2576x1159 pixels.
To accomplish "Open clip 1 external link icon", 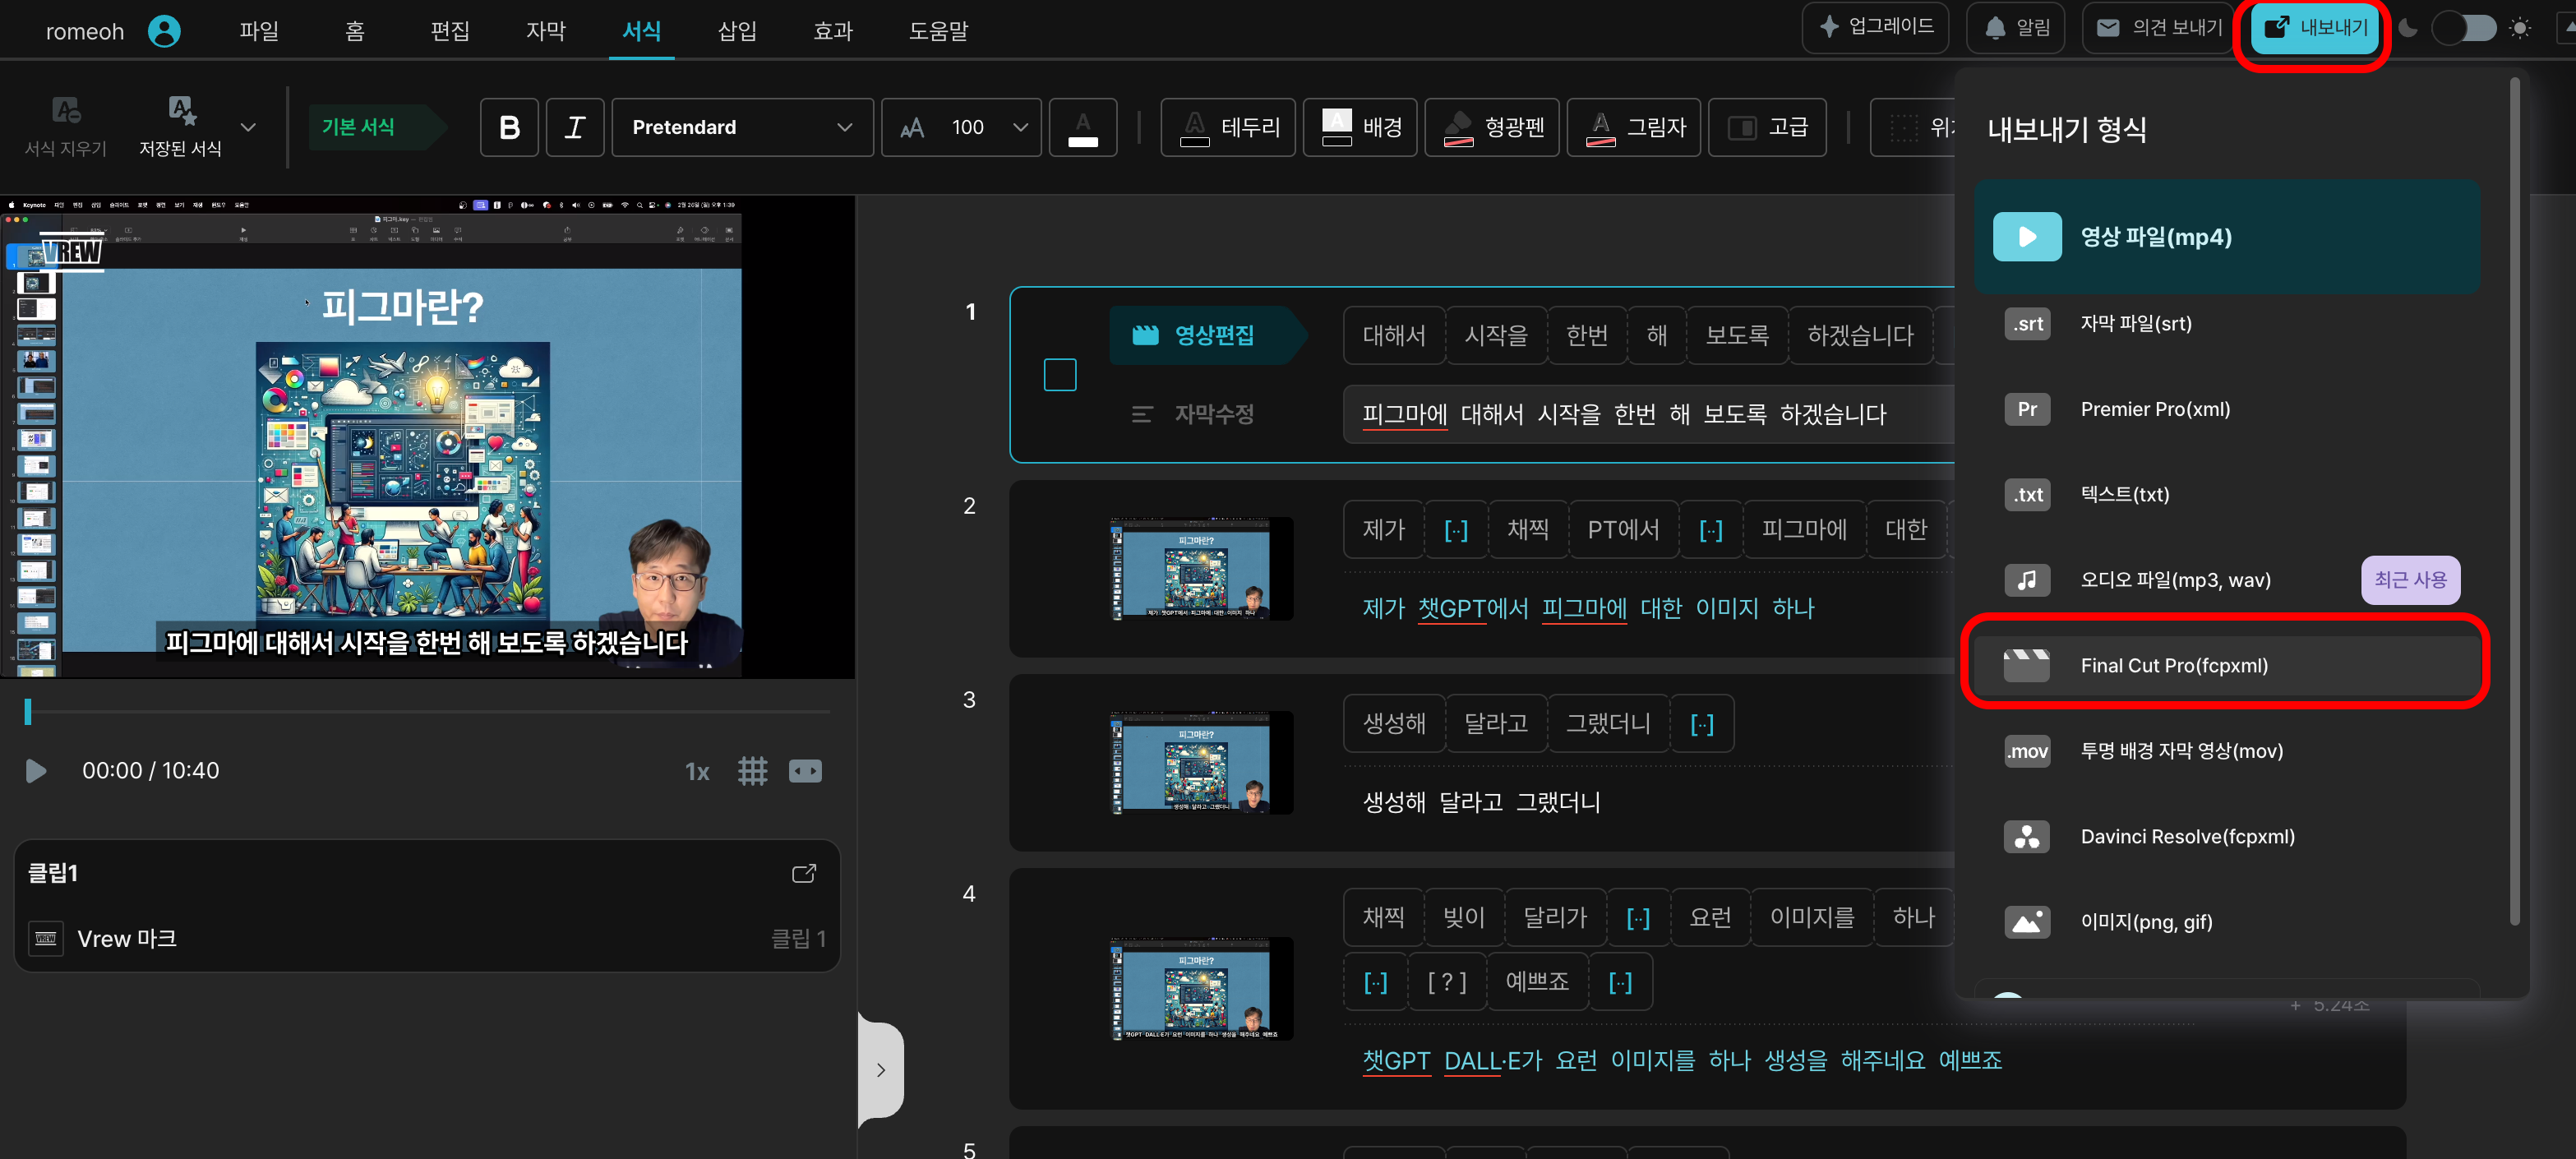I will (x=803, y=873).
